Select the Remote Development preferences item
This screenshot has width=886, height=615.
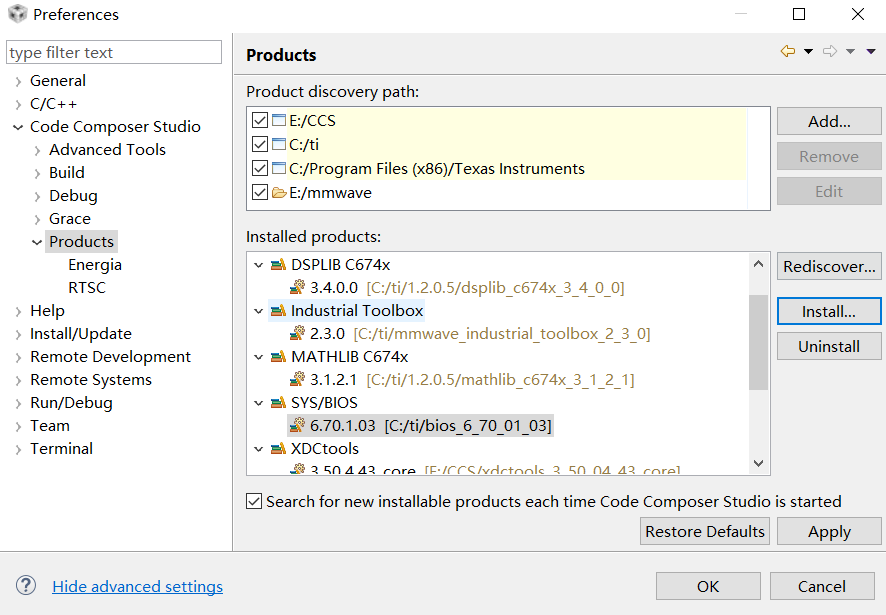110,357
